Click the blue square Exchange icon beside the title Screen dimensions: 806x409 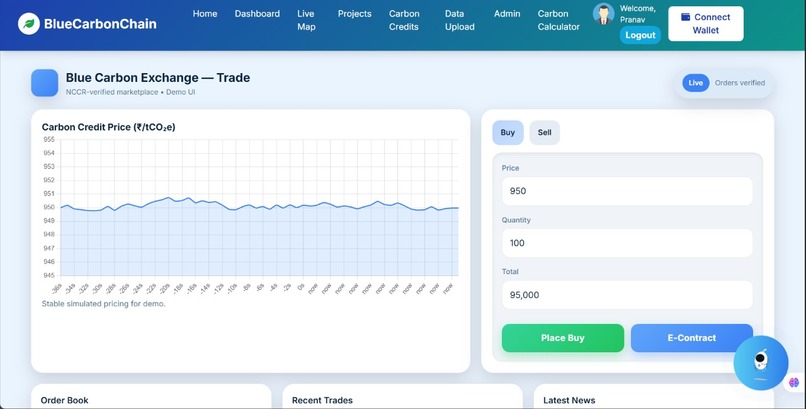[45, 83]
